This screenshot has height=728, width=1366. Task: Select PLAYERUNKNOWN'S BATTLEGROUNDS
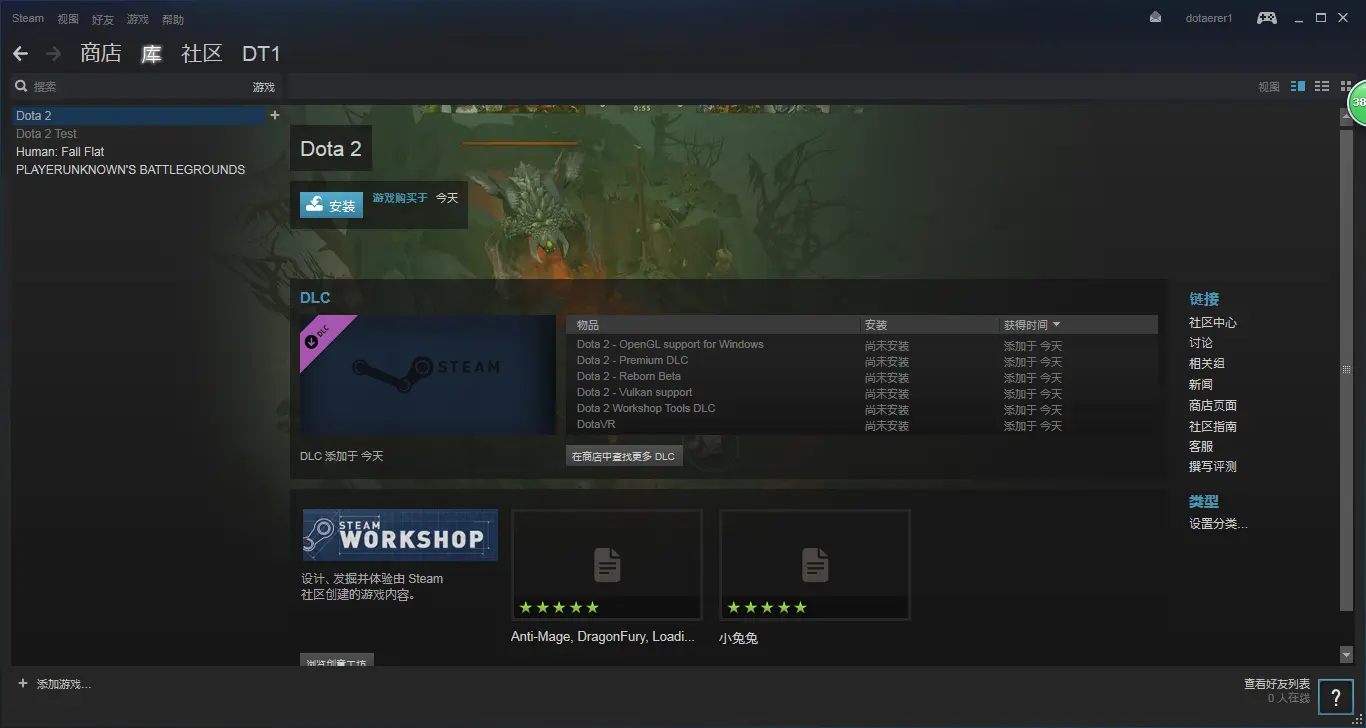130,169
